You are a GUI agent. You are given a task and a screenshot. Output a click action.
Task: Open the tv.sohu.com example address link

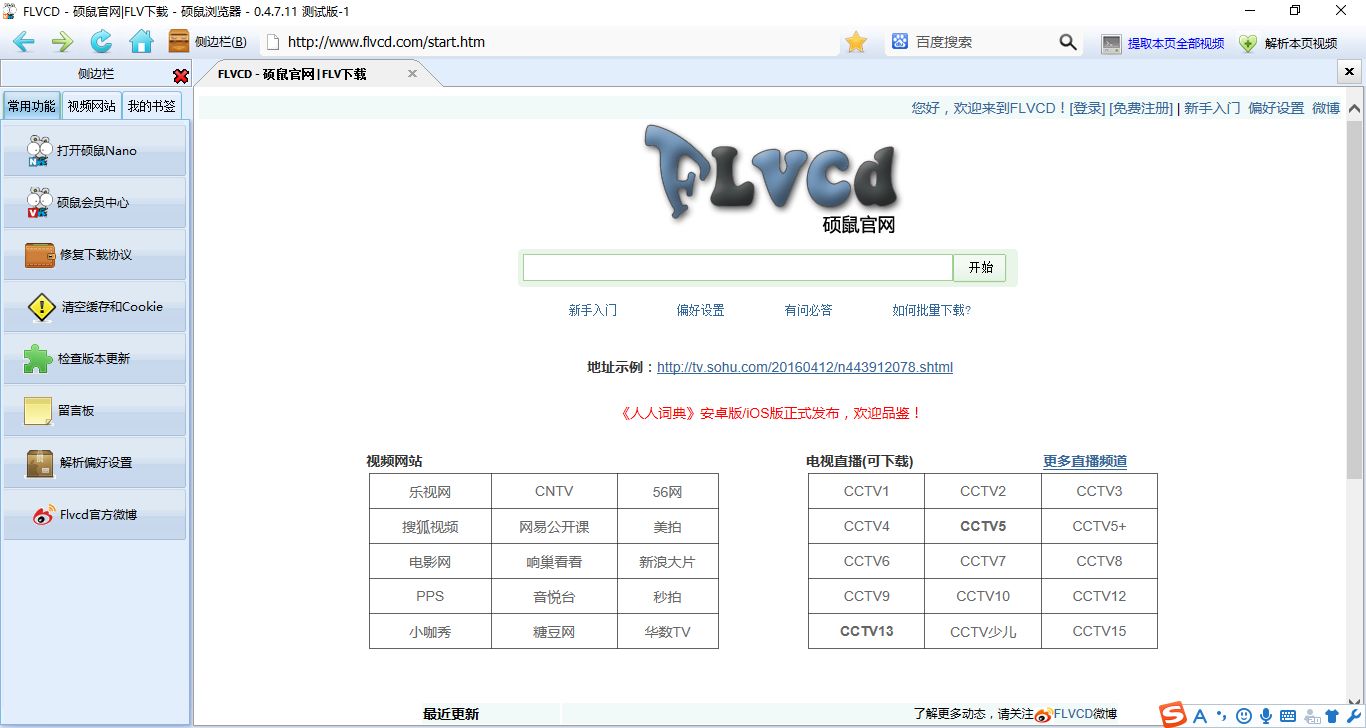pos(805,367)
